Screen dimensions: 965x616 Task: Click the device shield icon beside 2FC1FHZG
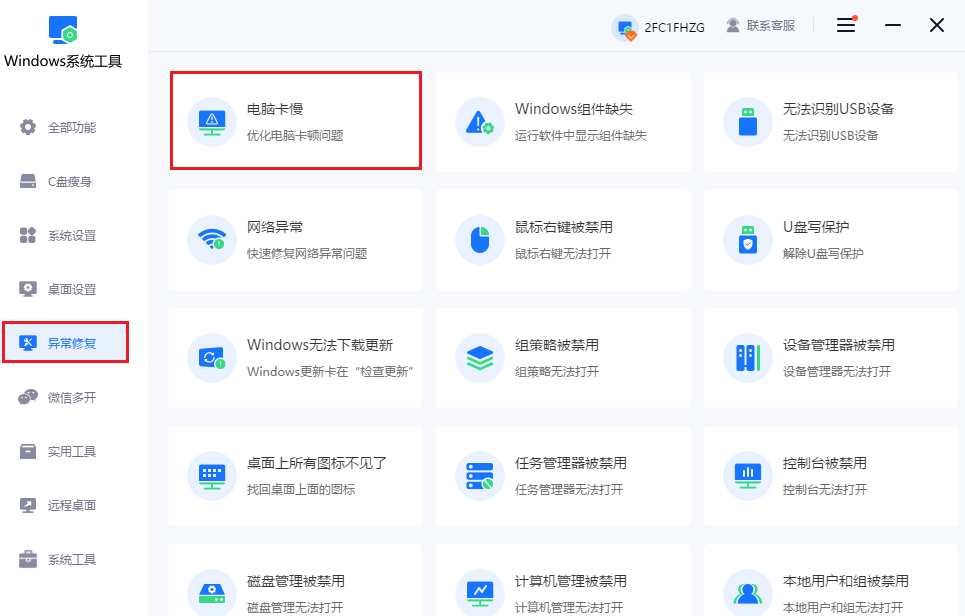[625, 28]
